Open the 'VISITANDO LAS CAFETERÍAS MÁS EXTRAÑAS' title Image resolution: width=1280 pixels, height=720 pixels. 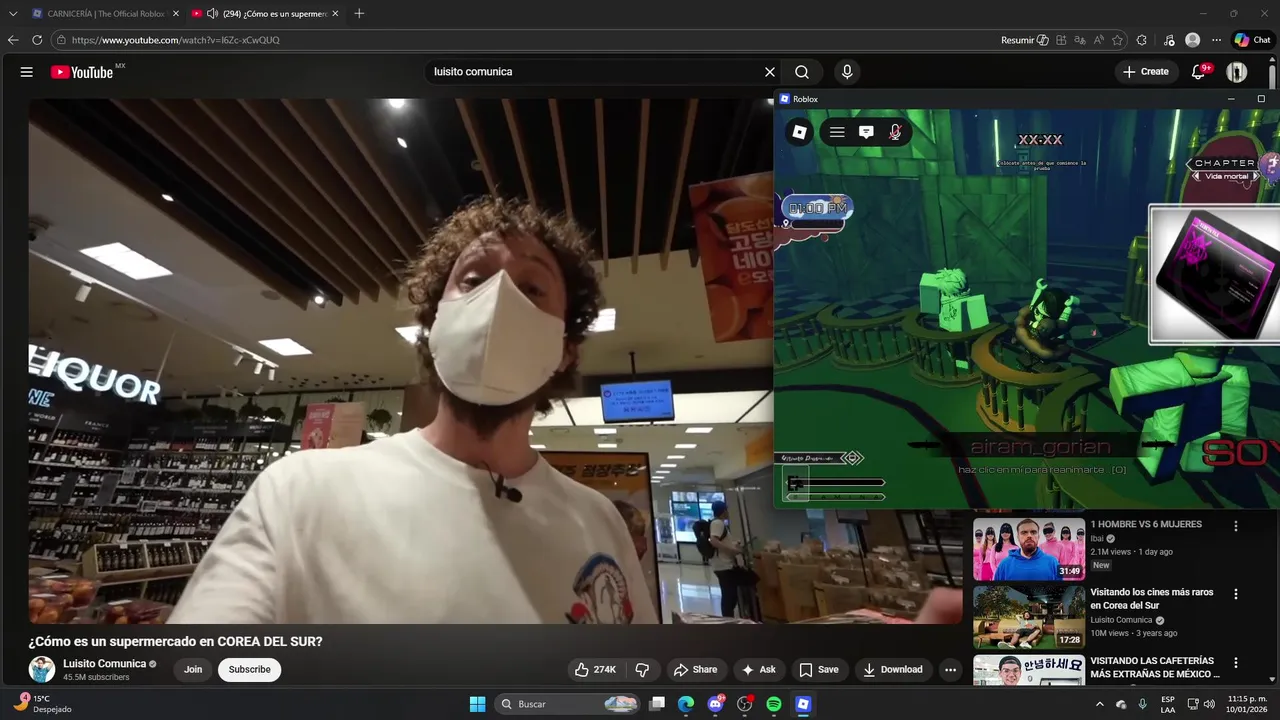tap(1155, 667)
